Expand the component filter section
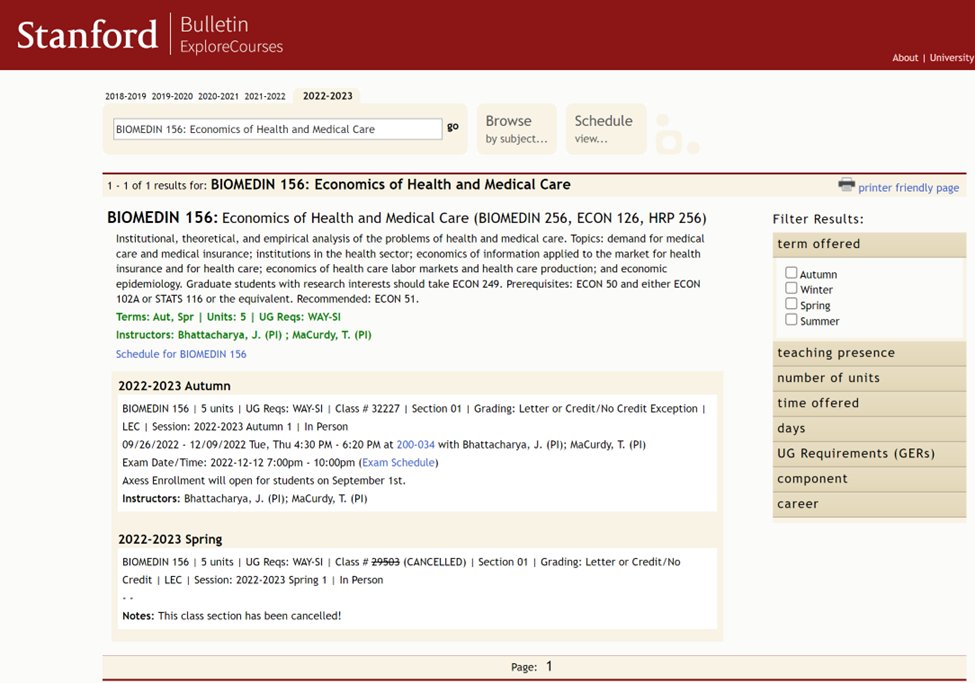 [869, 479]
